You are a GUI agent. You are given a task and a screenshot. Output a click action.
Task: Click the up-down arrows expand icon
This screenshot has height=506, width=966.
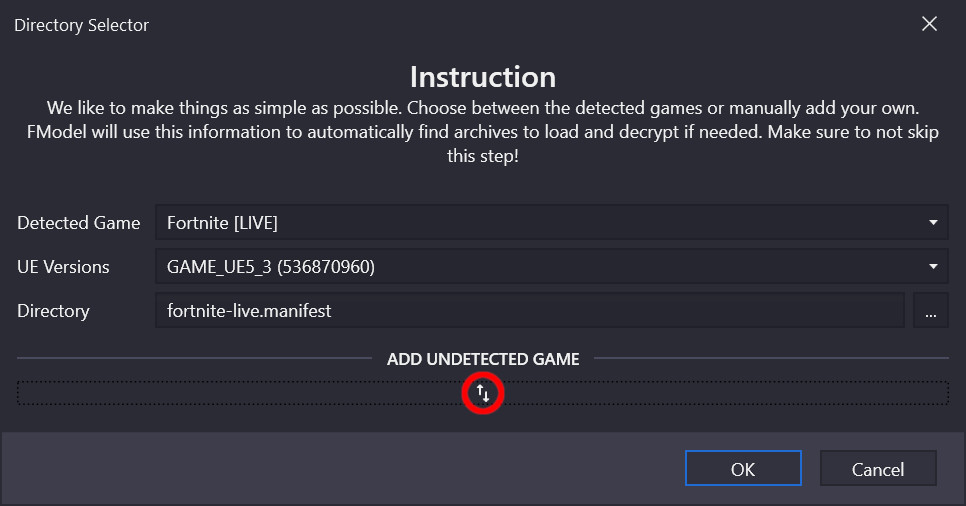pos(483,394)
